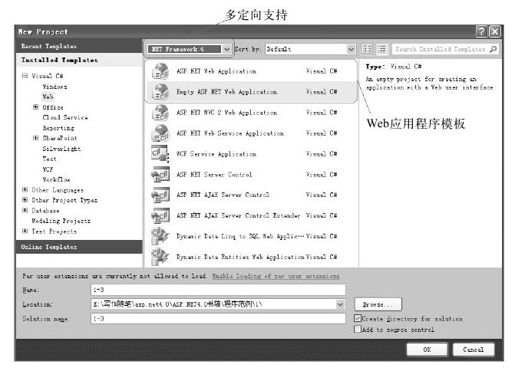Click the Name input field
The width and height of the screenshot is (515, 371).
click(x=218, y=290)
